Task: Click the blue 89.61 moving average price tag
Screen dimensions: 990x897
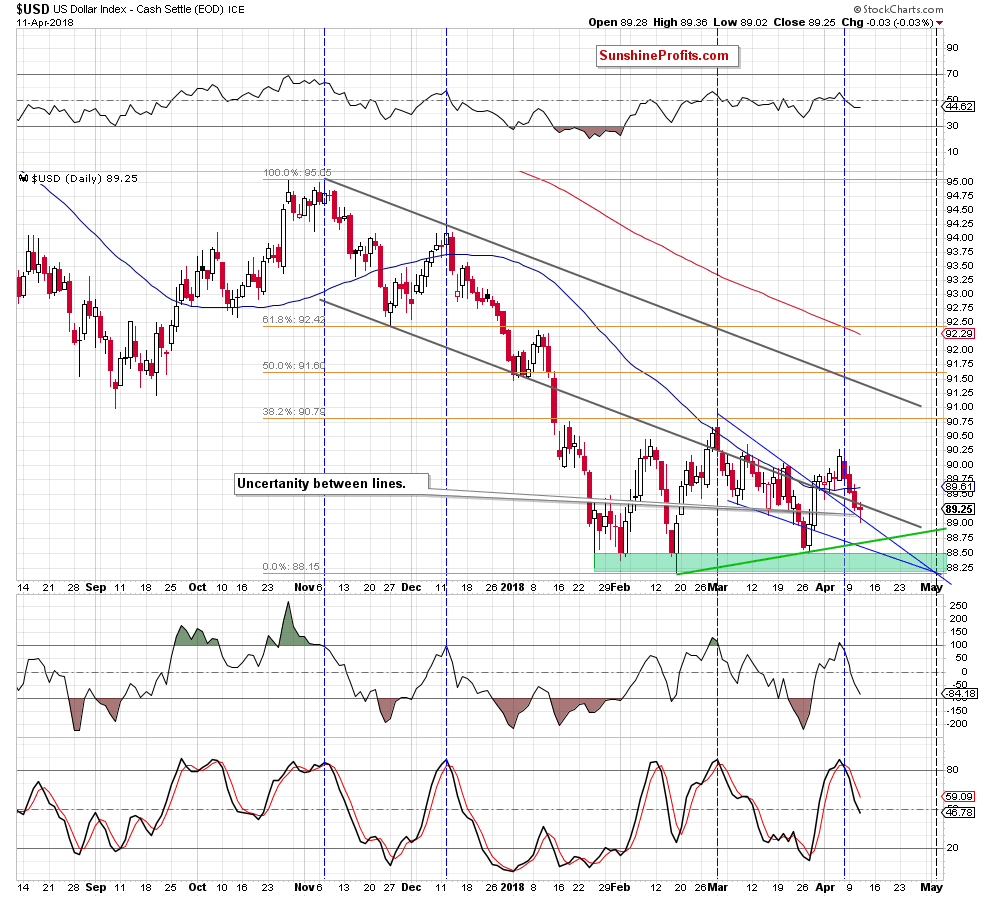Action: [960, 487]
